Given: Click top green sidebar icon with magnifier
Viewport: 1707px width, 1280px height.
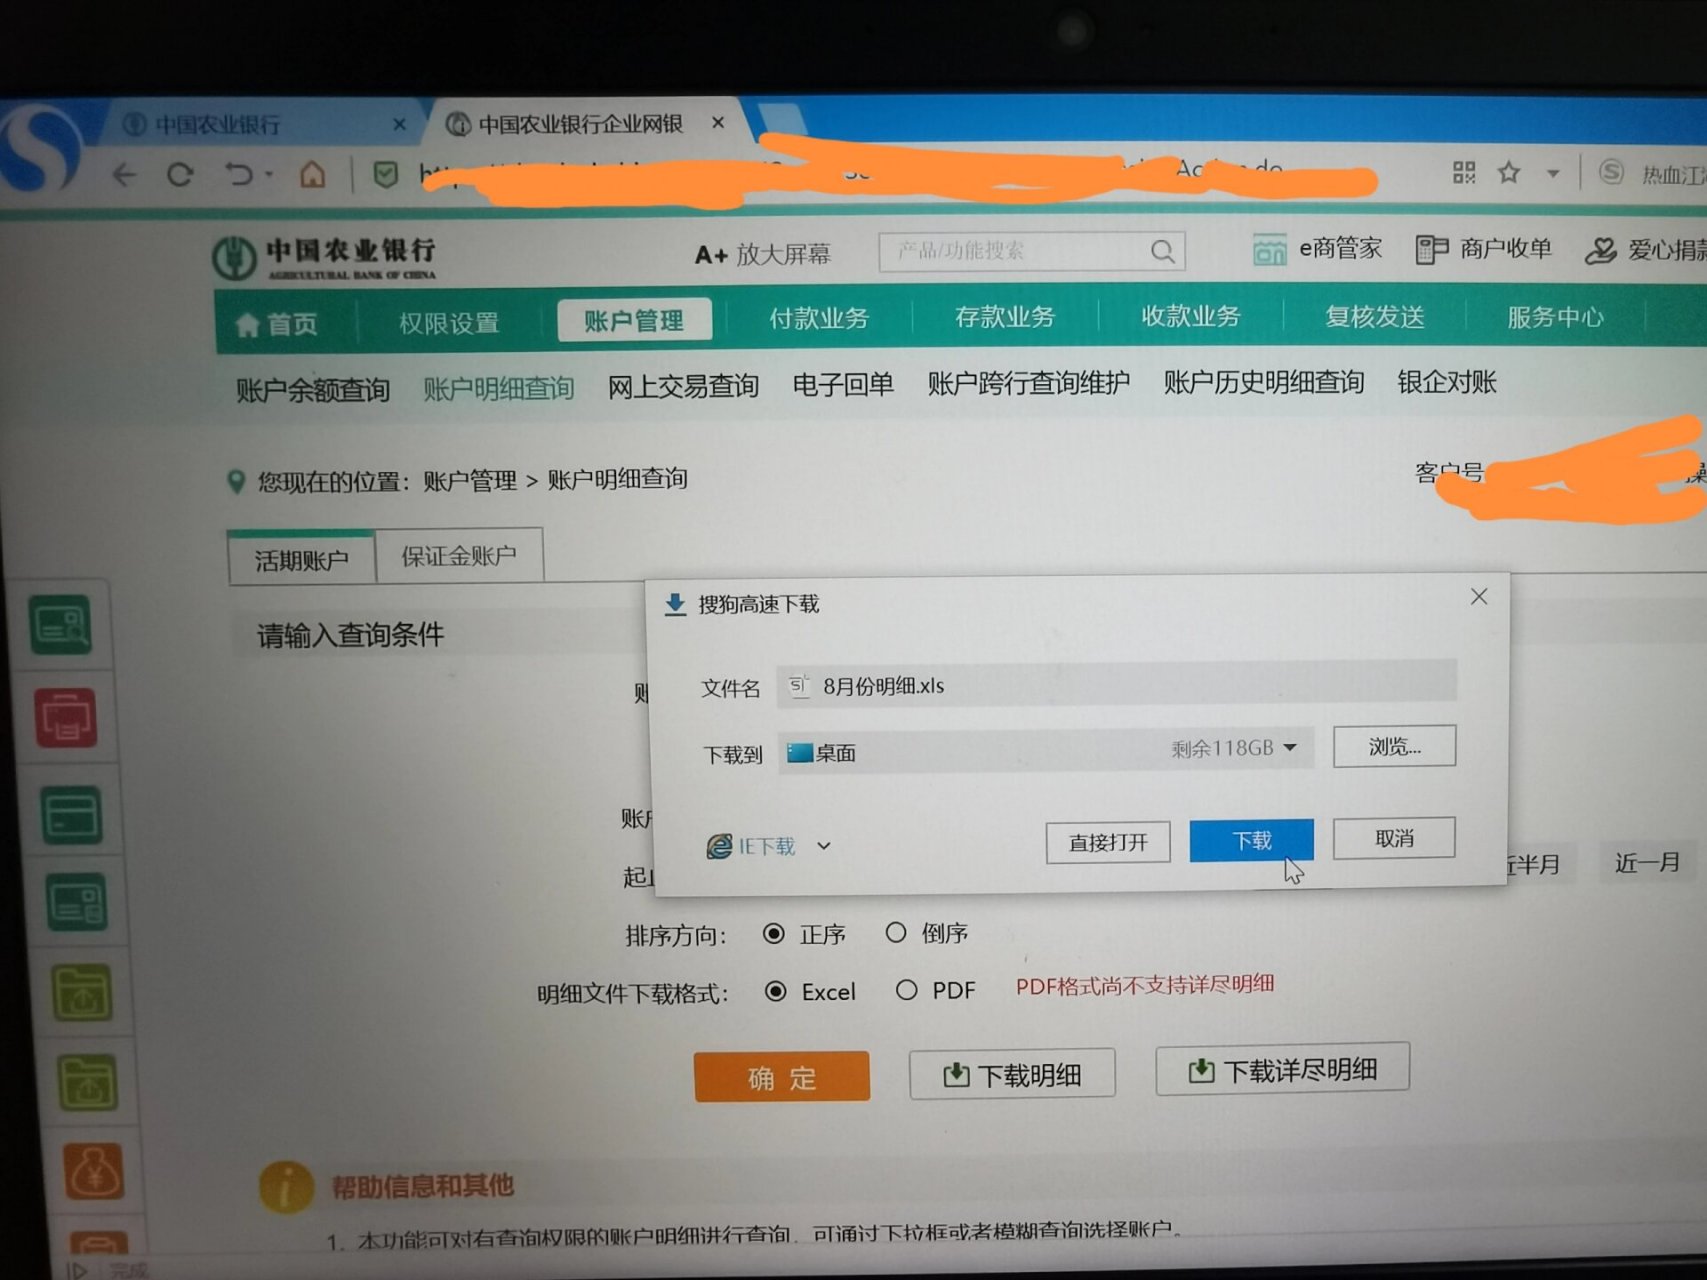Looking at the screenshot, I should coord(61,624).
